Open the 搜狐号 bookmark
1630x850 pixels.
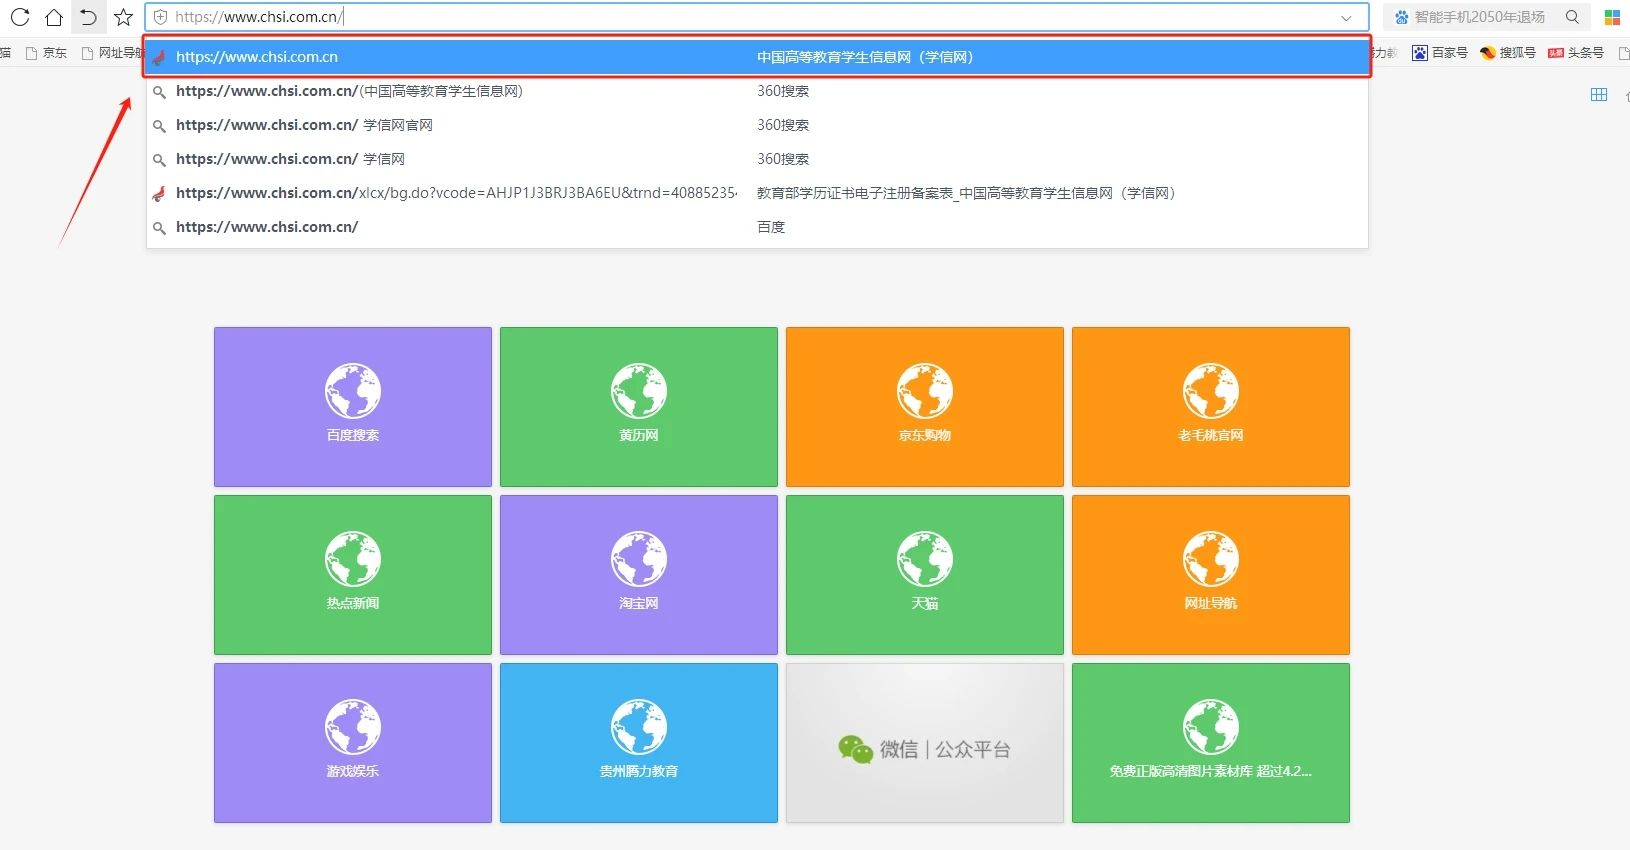point(1508,53)
